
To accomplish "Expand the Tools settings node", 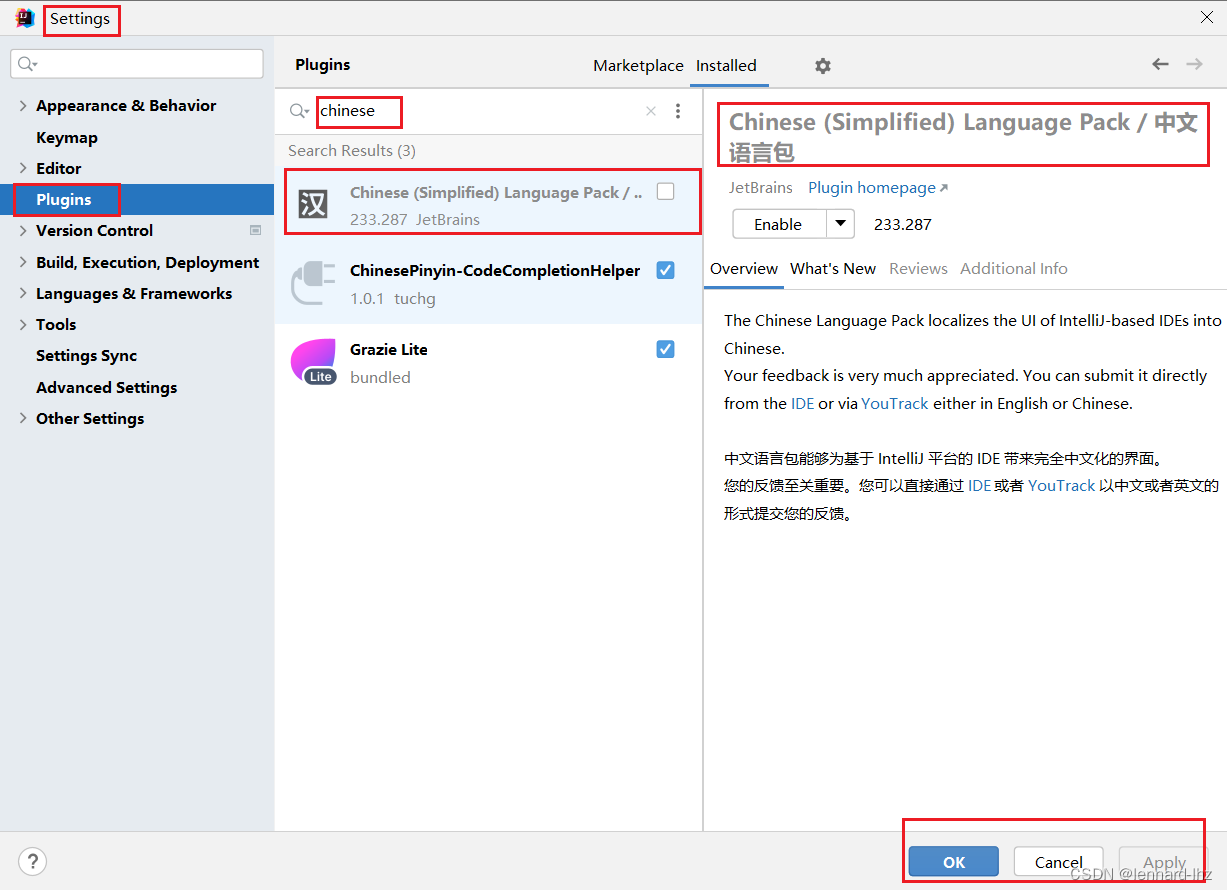I will click(23, 324).
